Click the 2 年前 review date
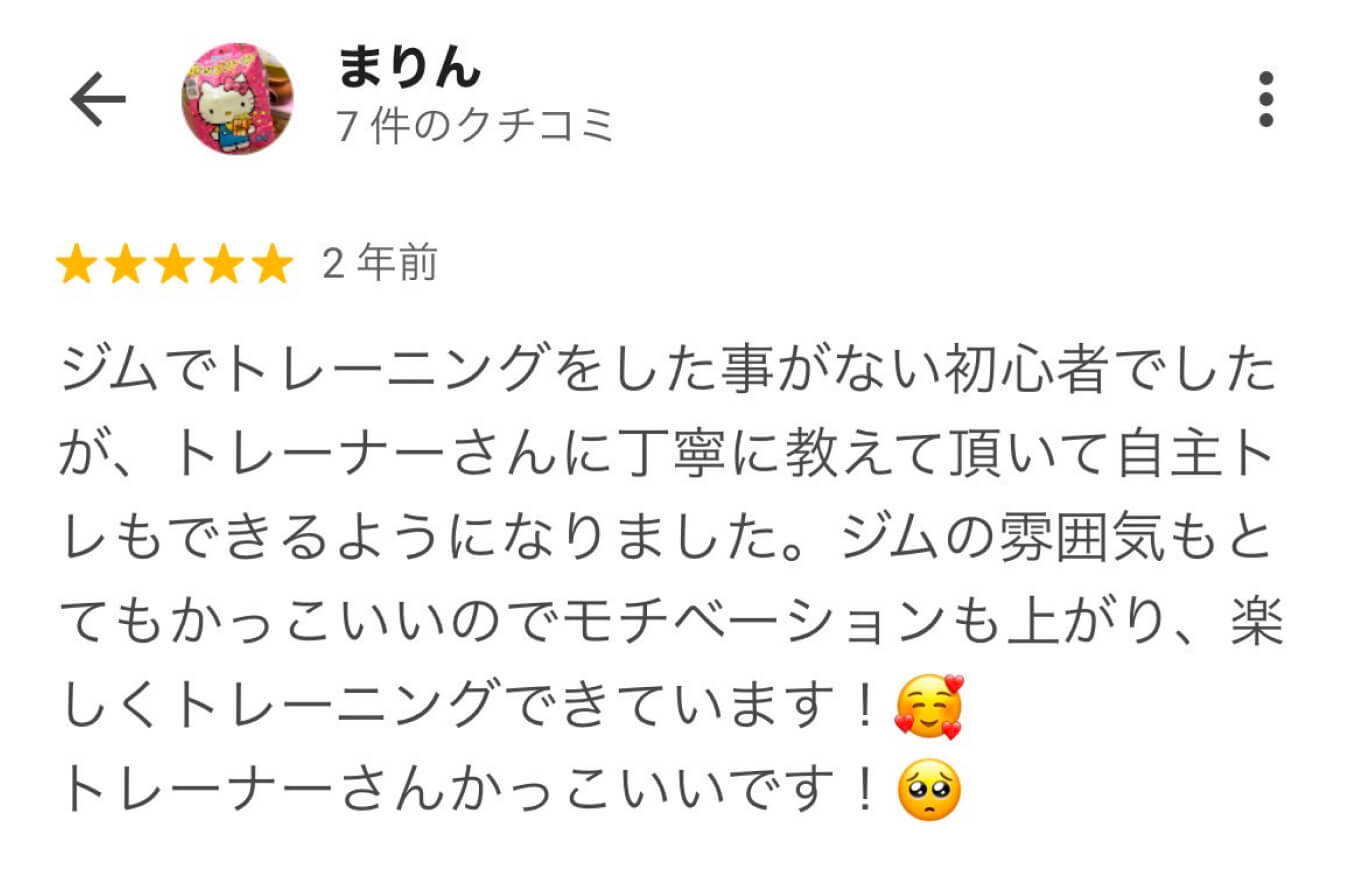The height and width of the screenshot is (890, 1364). (x=380, y=264)
